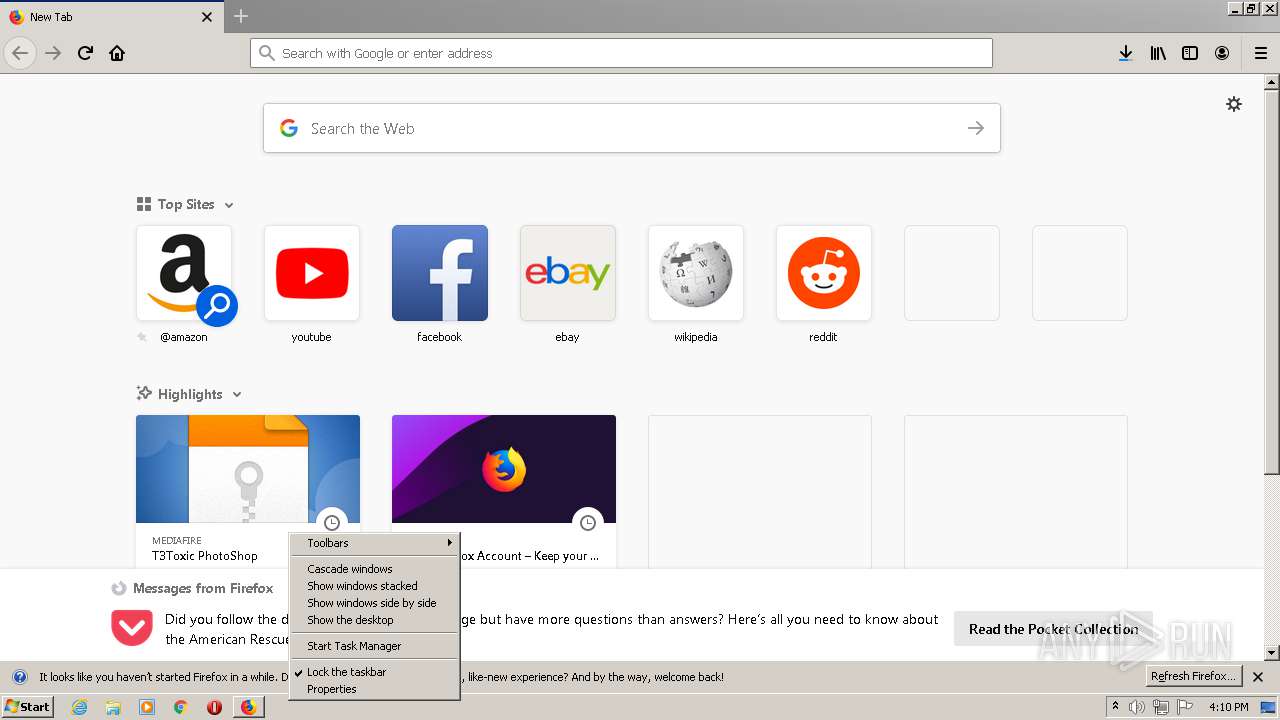Click the scrollbar down arrow

pyautogui.click(x=1272, y=653)
